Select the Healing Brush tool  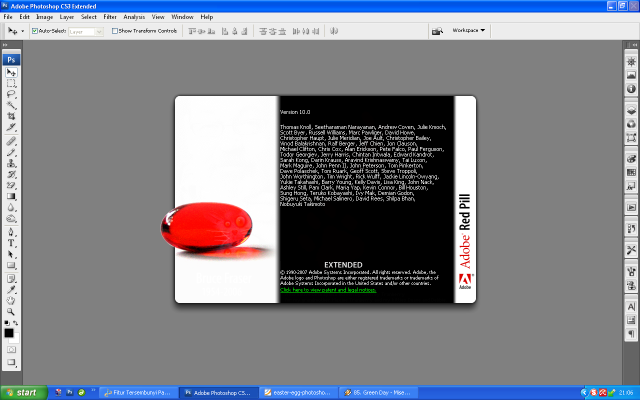11,141
